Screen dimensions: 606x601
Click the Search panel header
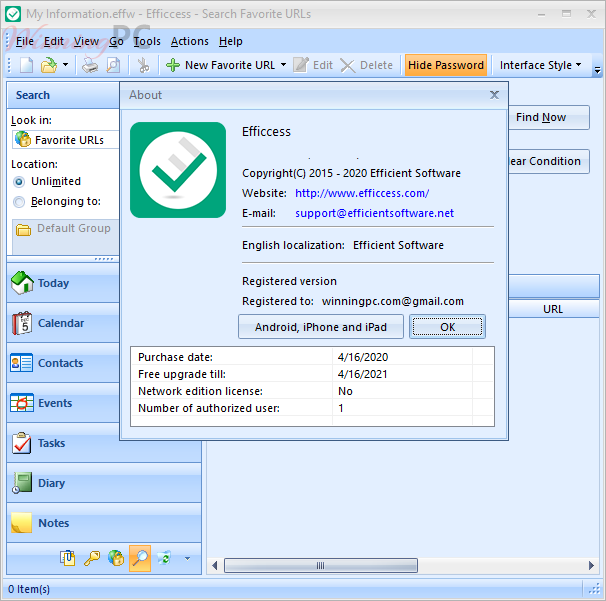click(63, 95)
